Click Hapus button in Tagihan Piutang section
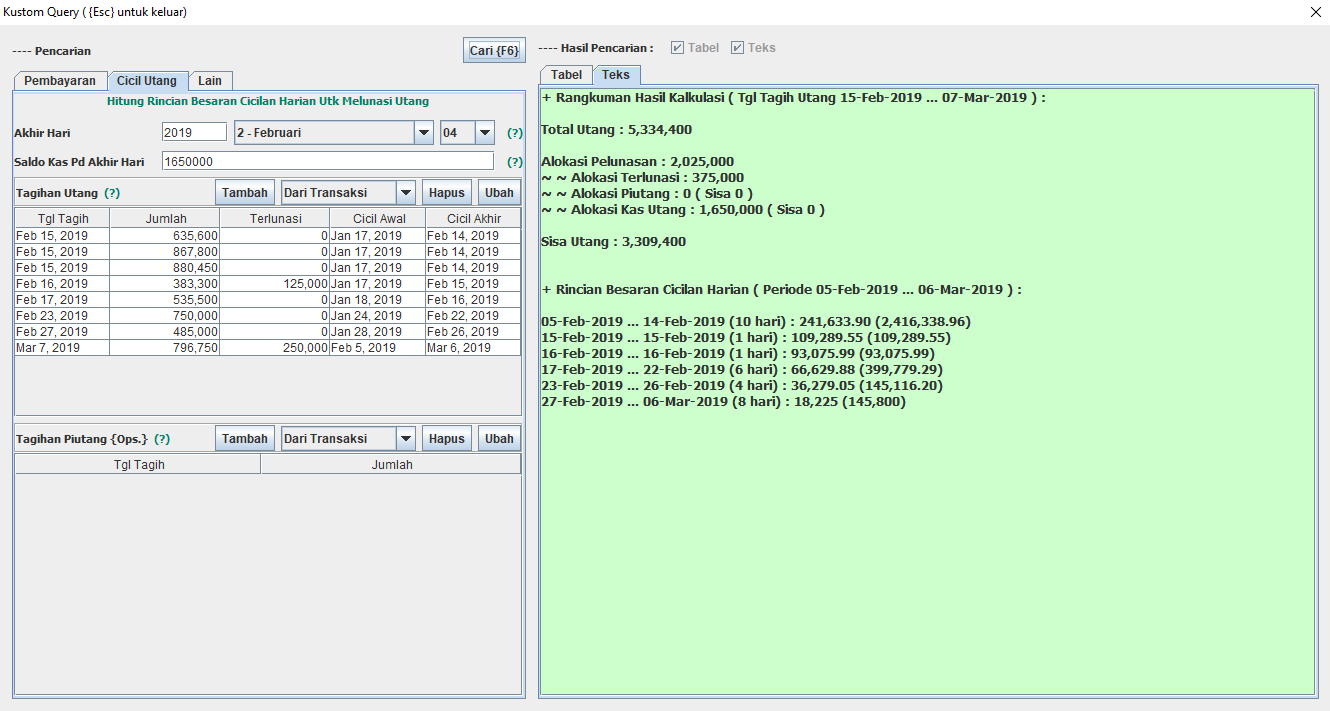This screenshot has width=1330, height=711. click(x=447, y=439)
